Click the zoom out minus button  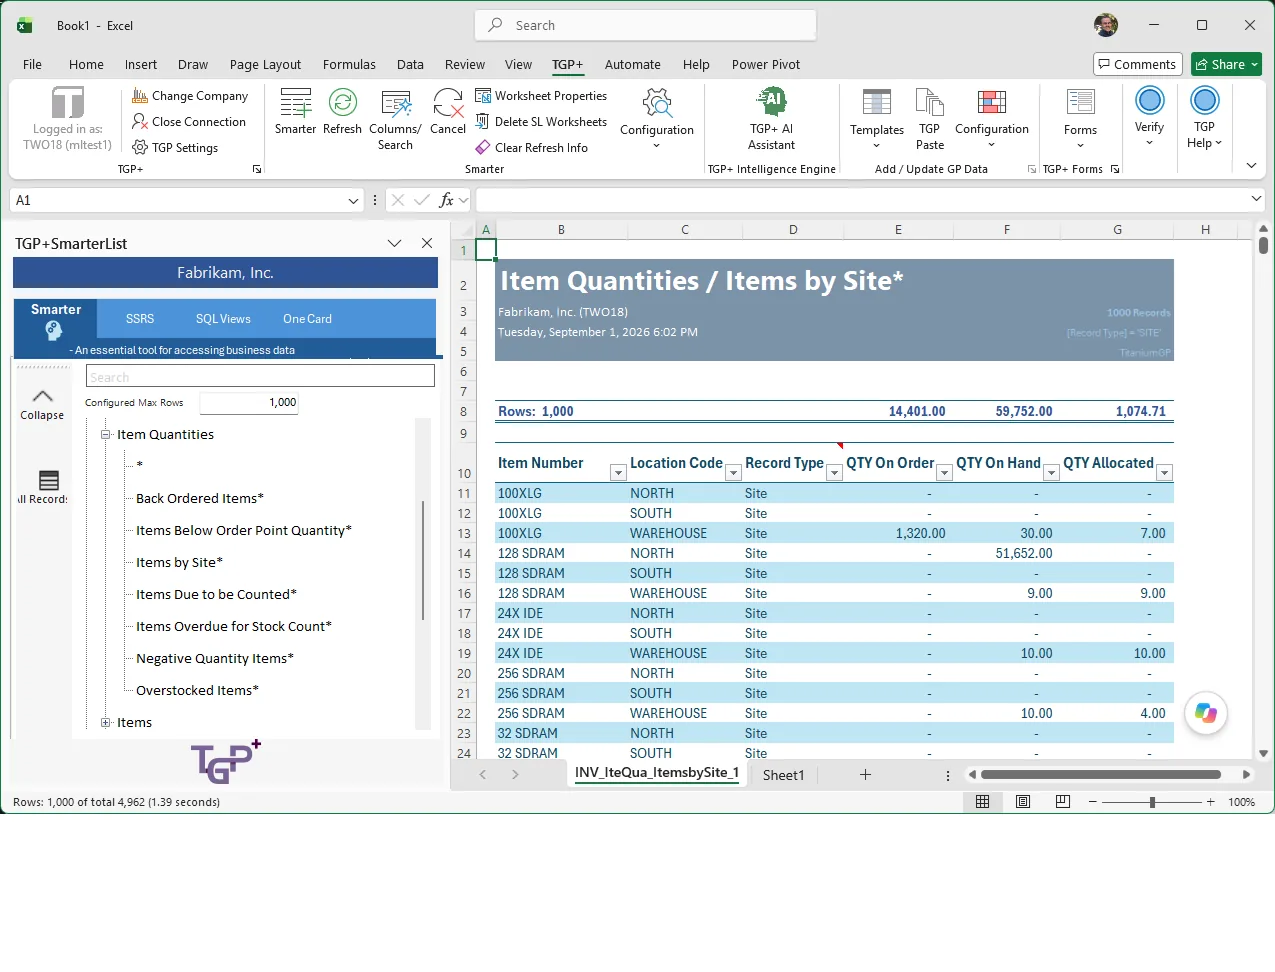(1093, 802)
